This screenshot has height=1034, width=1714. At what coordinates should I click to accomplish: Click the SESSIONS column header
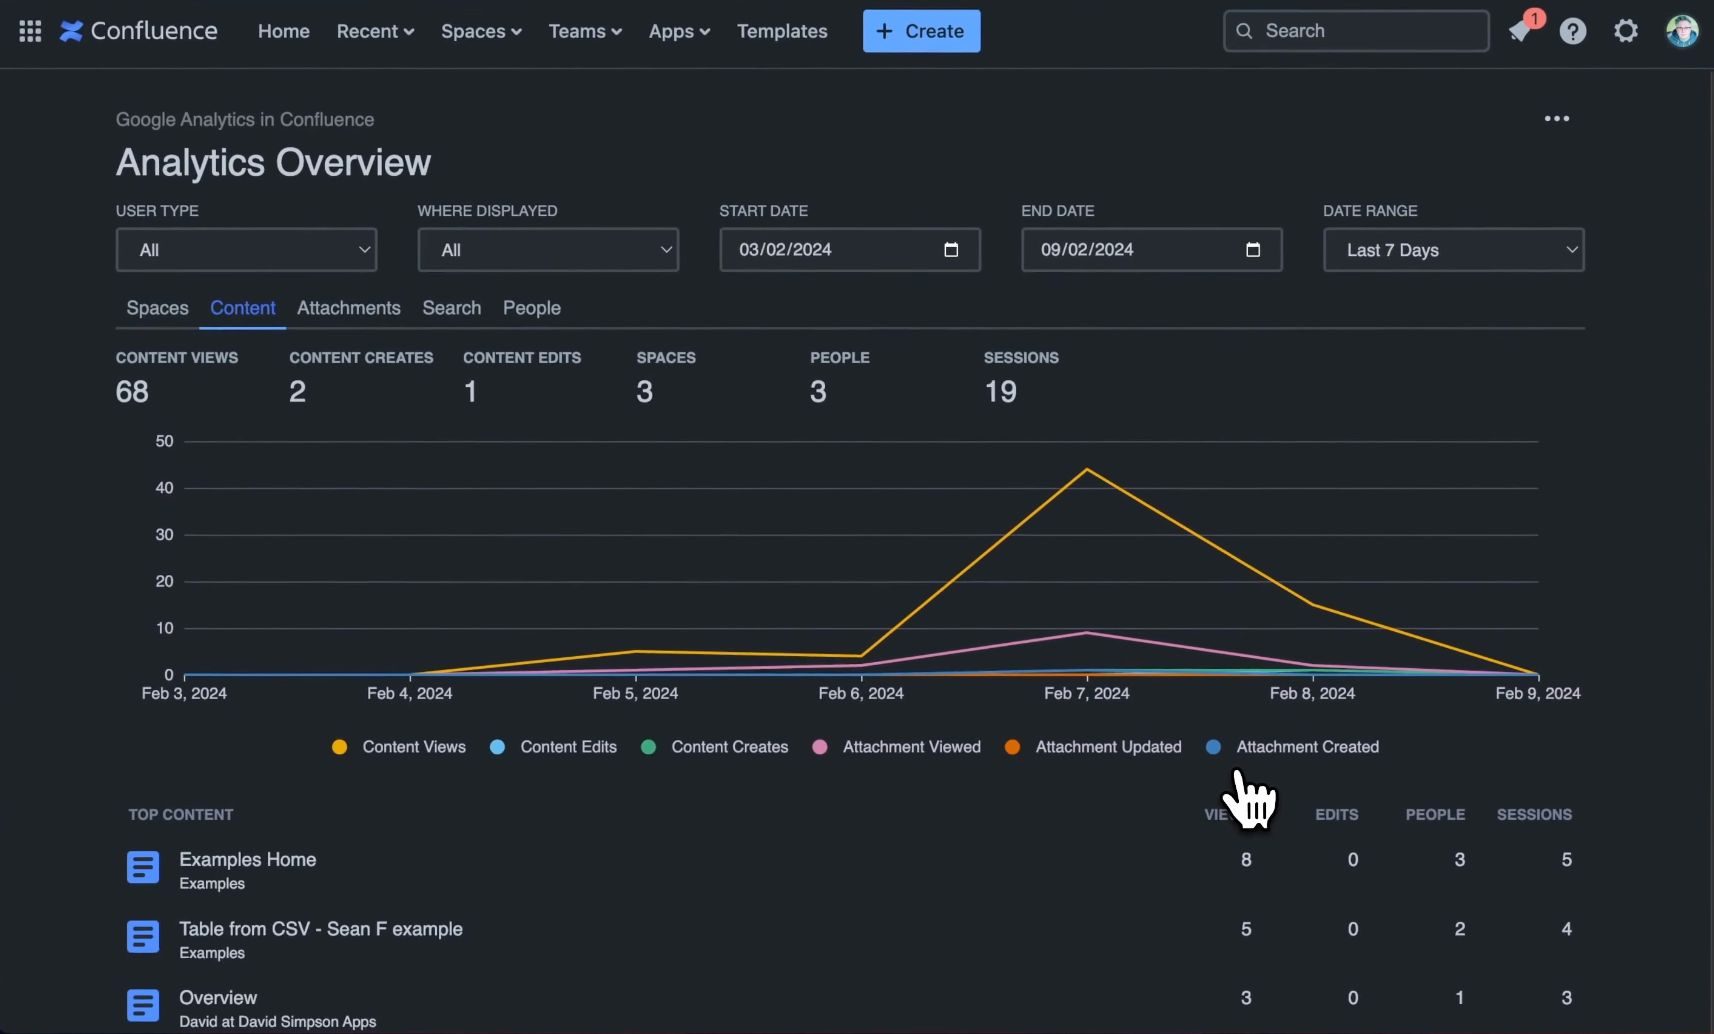point(1534,815)
